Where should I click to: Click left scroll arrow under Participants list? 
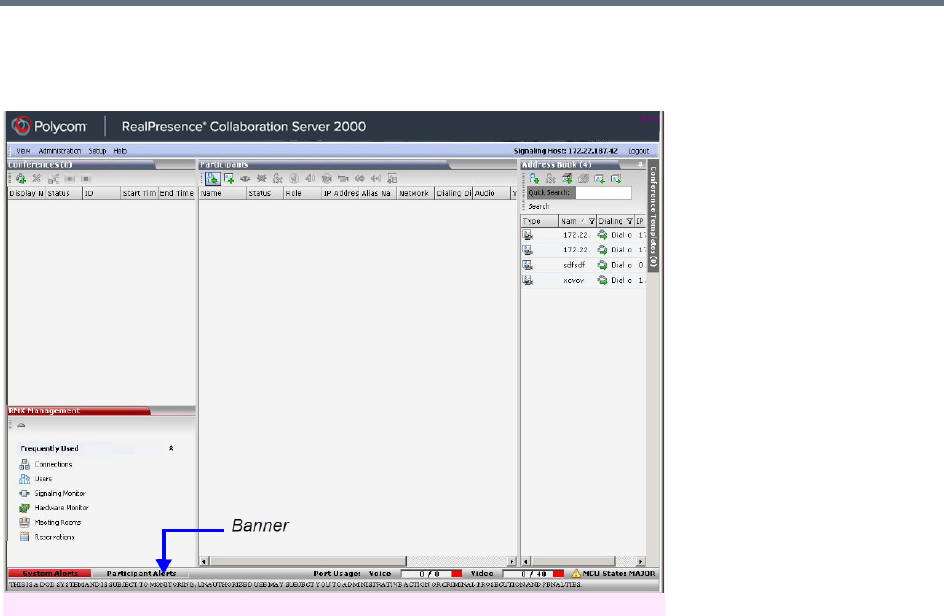(x=203, y=561)
